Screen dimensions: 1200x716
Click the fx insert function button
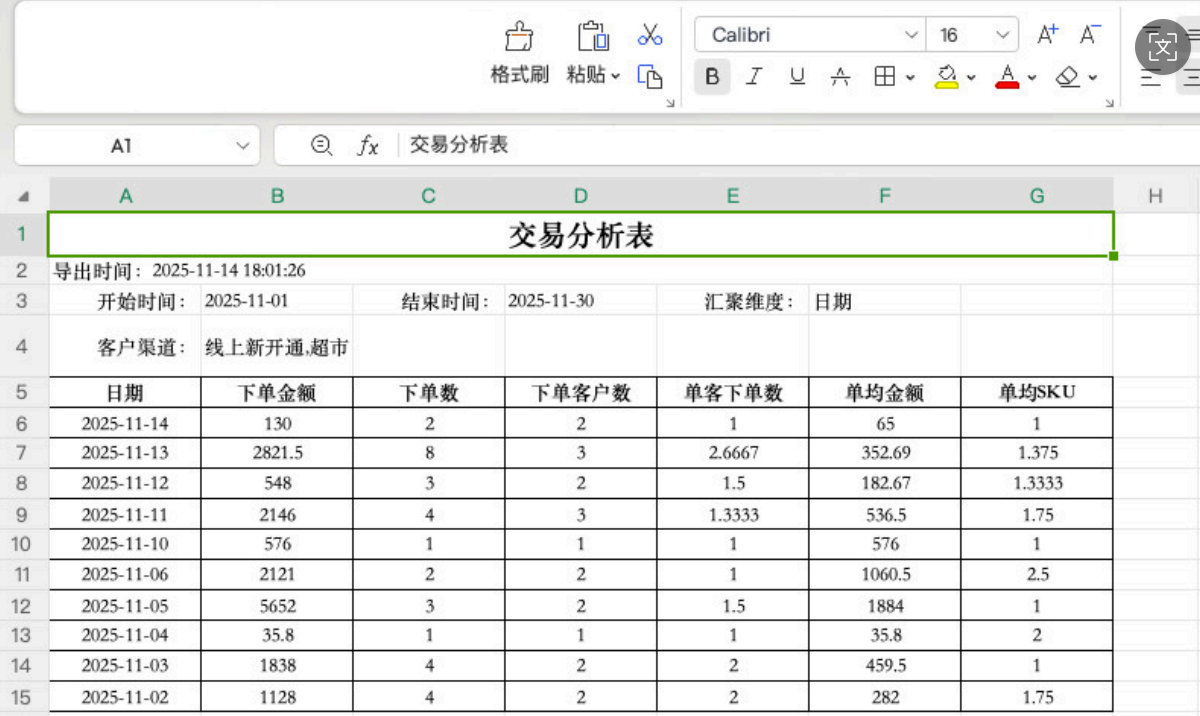[368, 146]
